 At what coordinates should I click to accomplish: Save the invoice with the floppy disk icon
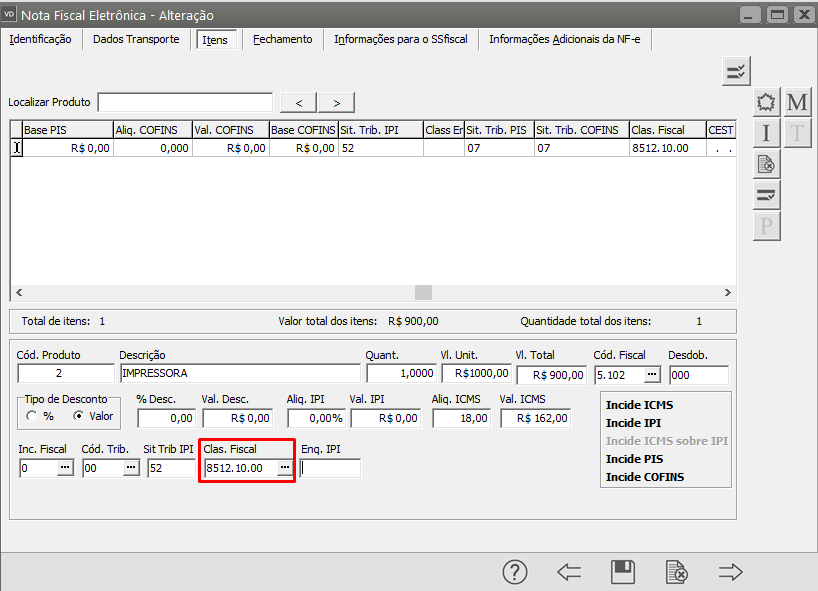coord(623,572)
